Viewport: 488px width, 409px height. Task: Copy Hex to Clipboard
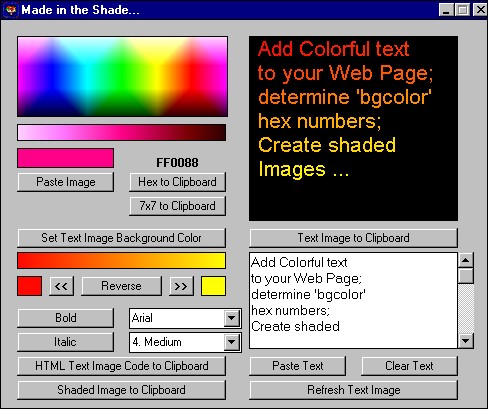(x=177, y=182)
